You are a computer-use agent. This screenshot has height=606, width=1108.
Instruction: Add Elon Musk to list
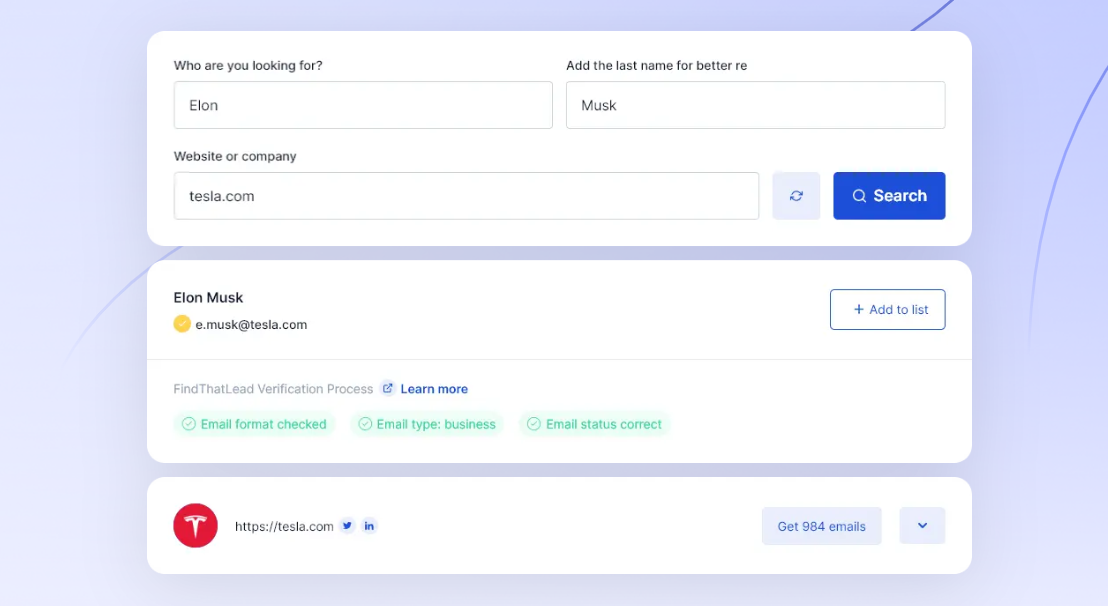[x=888, y=309]
